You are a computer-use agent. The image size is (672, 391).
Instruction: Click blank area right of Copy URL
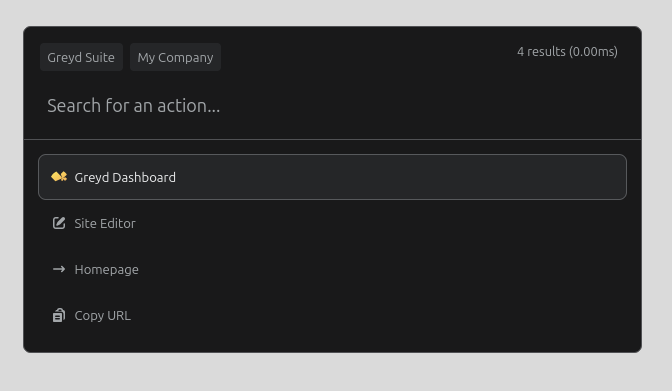[381, 315]
